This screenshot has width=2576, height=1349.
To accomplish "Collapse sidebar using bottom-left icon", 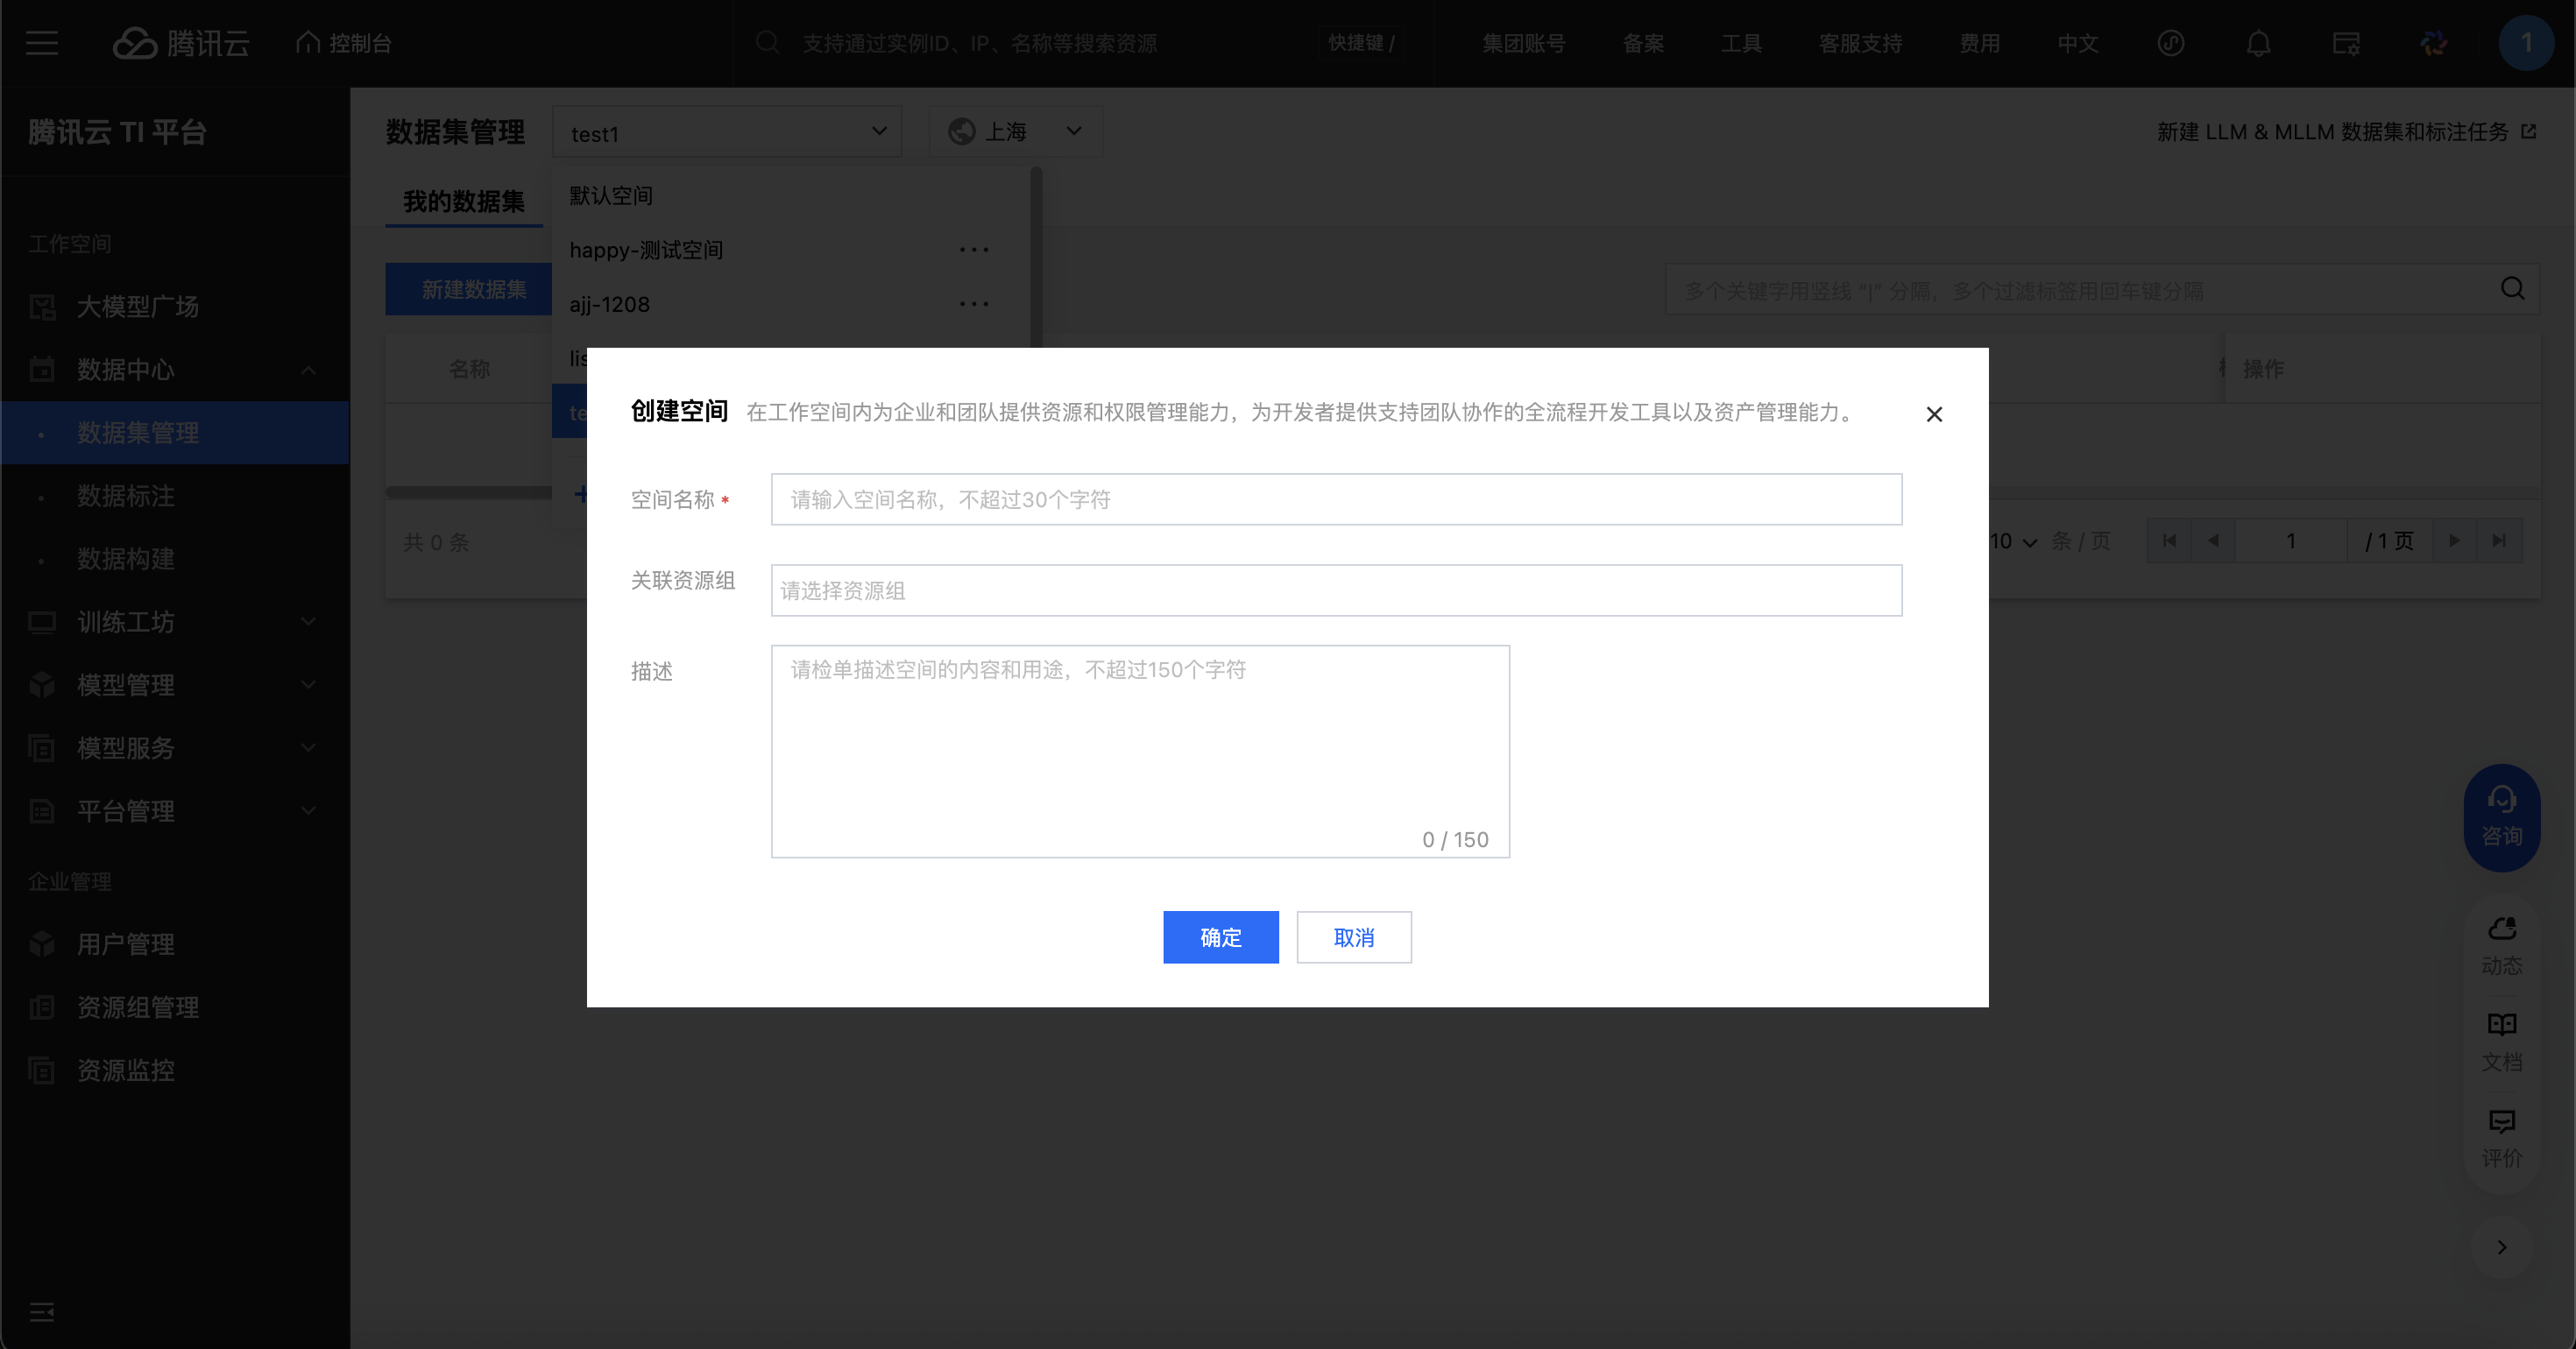I will click(42, 1311).
